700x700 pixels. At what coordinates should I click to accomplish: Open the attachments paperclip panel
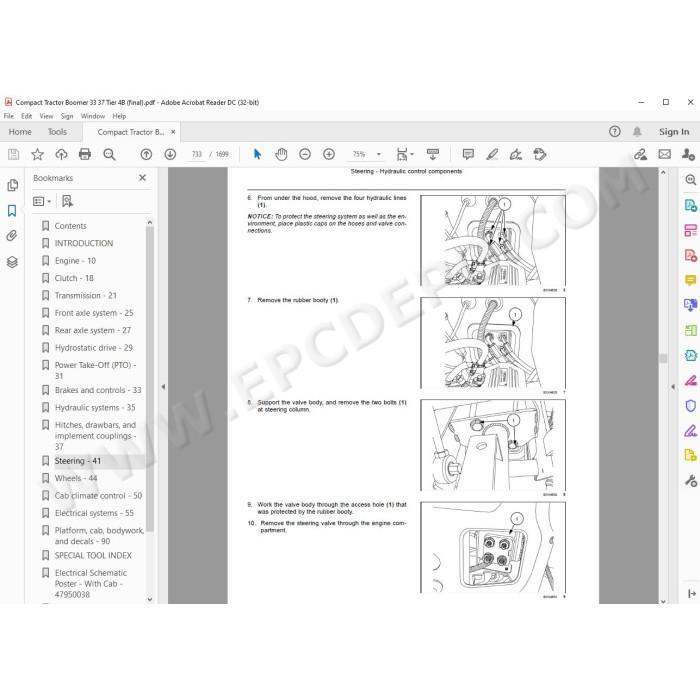(12, 236)
